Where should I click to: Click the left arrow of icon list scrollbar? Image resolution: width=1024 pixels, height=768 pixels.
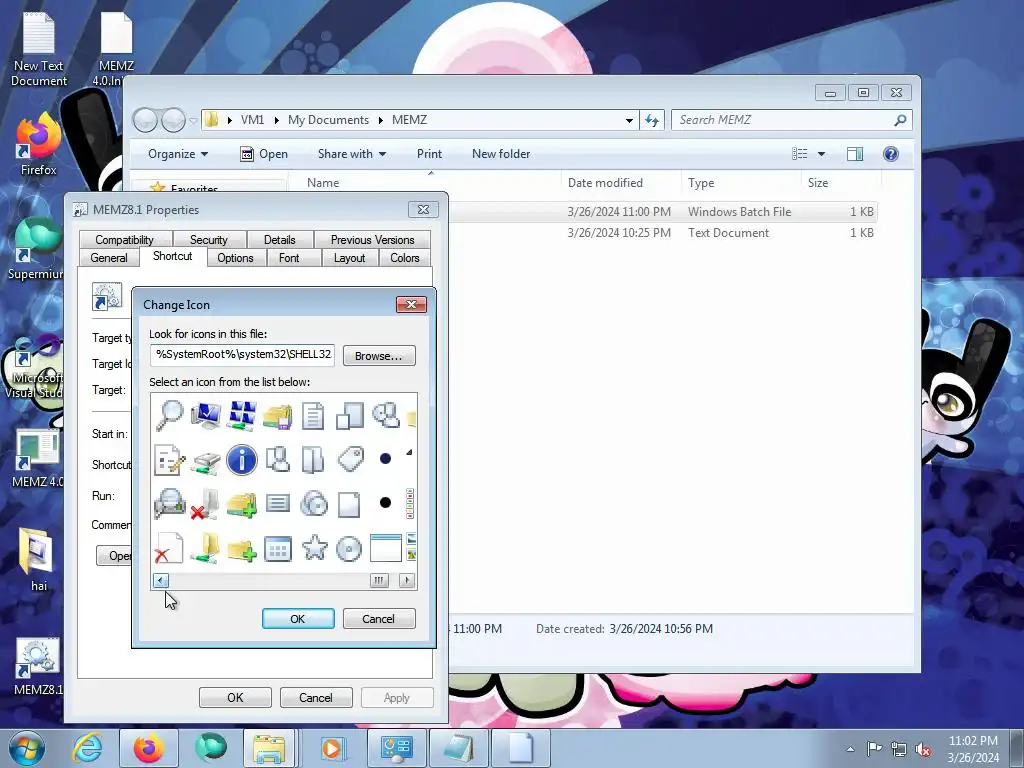[161, 580]
